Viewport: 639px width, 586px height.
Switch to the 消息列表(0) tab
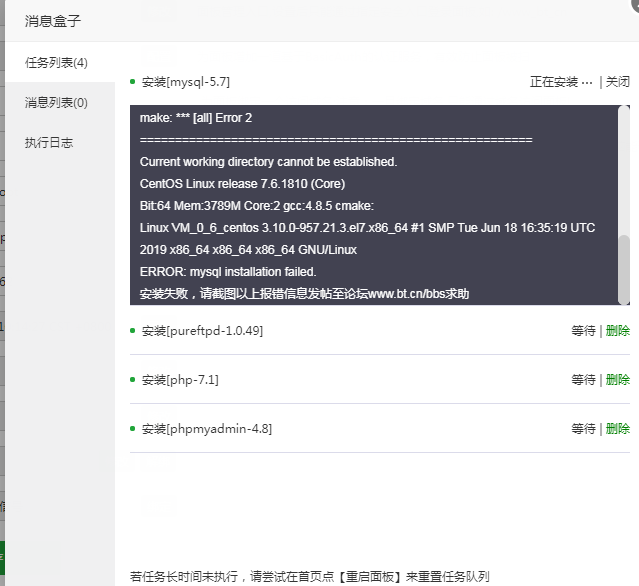[60, 102]
